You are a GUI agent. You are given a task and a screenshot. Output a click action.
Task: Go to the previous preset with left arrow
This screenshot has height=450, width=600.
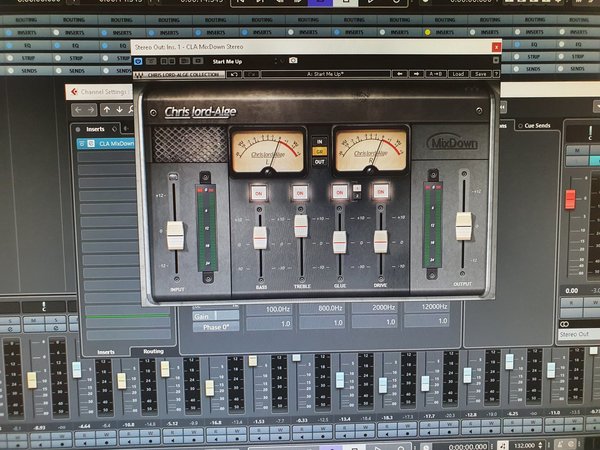point(399,73)
